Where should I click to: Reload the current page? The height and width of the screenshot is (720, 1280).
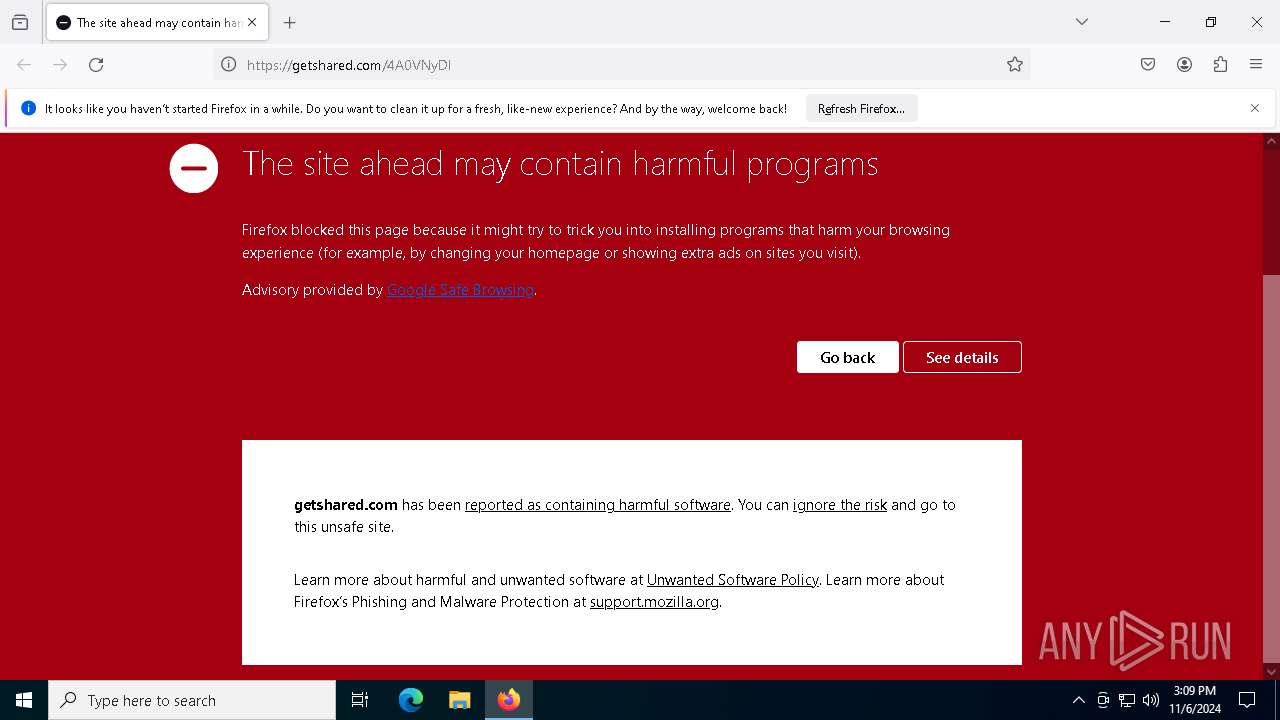96,65
